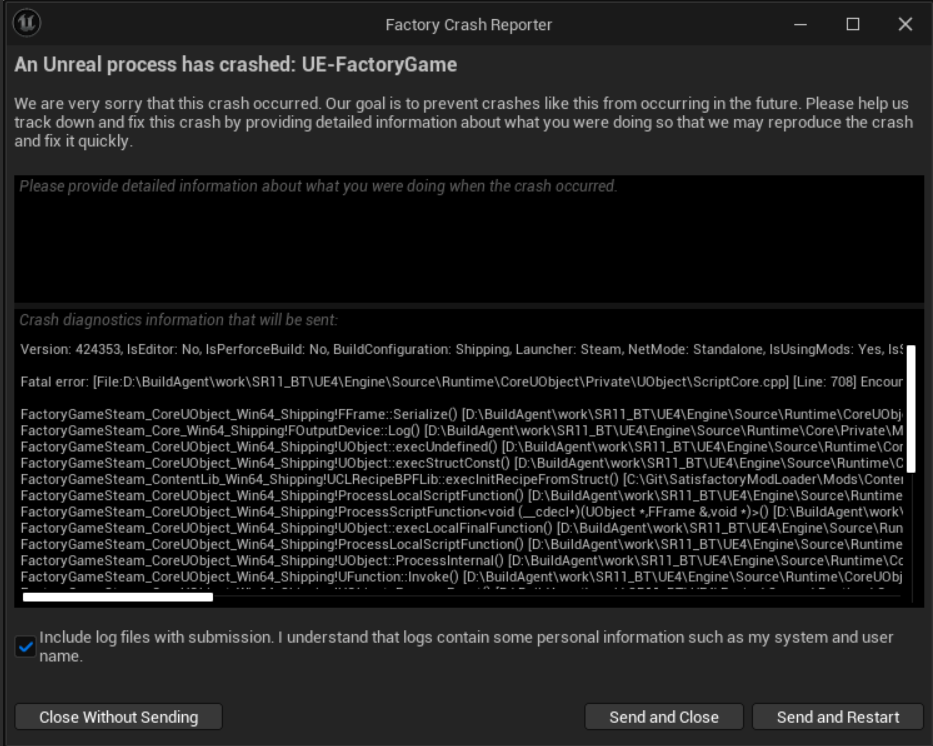Image resolution: width=933 pixels, height=746 pixels.
Task: Click Close Without Sending button
Action: click(x=118, y=717)
